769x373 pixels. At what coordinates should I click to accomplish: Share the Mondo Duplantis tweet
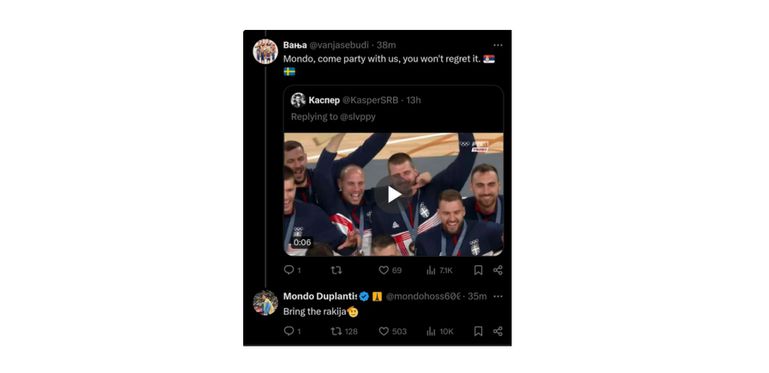tap(497, 331)
